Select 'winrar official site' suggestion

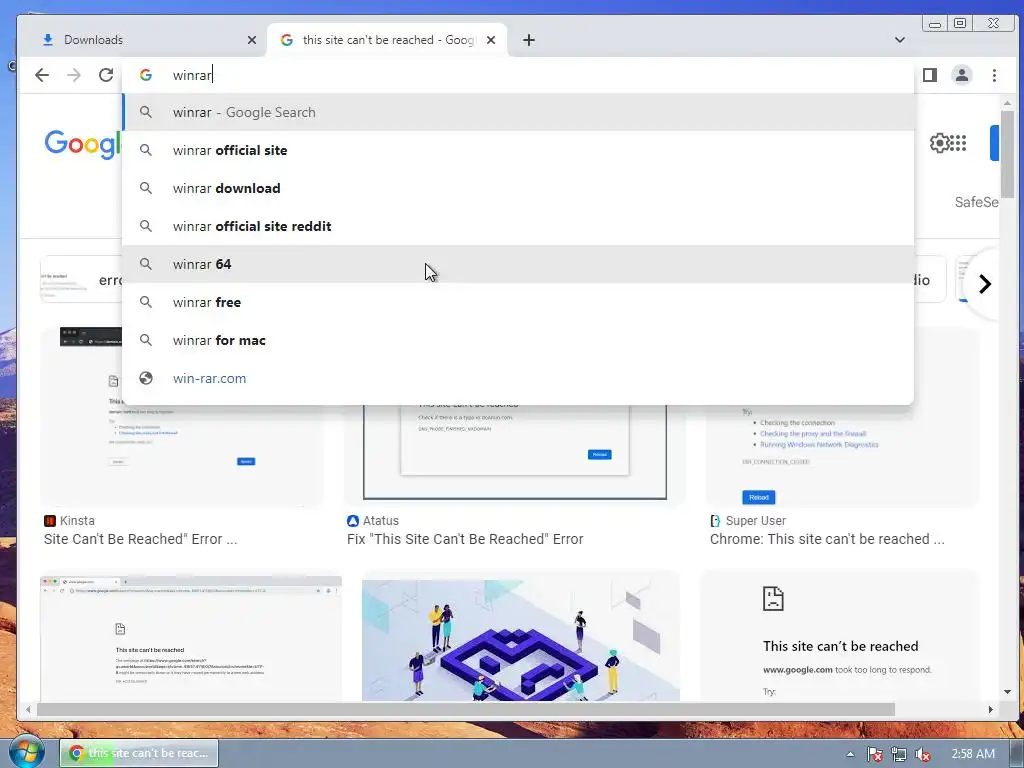(x=518, y=150)
